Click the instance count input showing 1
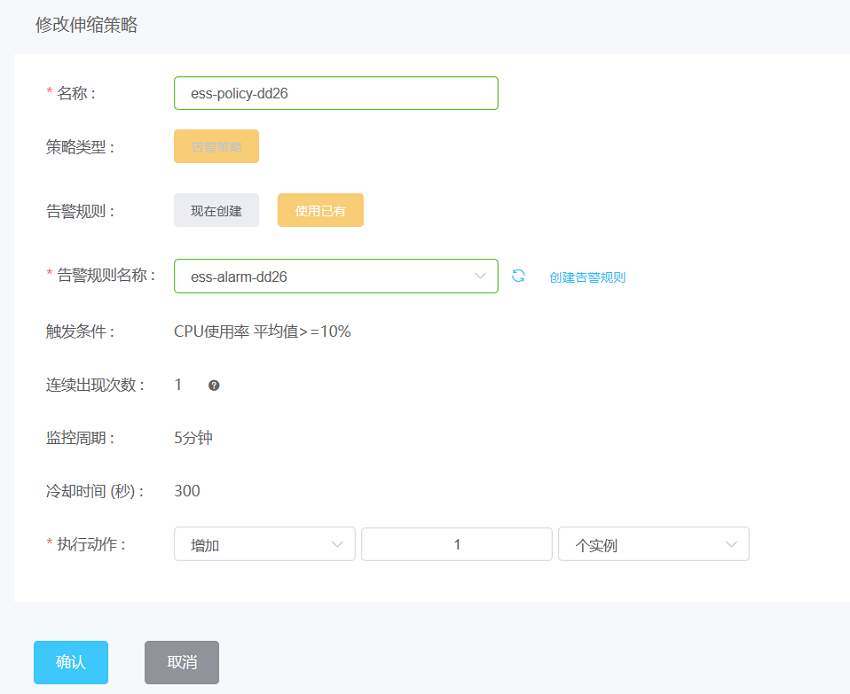Image resolution: width=850 pixels, height=694 pixels. (x=457, y=544)
